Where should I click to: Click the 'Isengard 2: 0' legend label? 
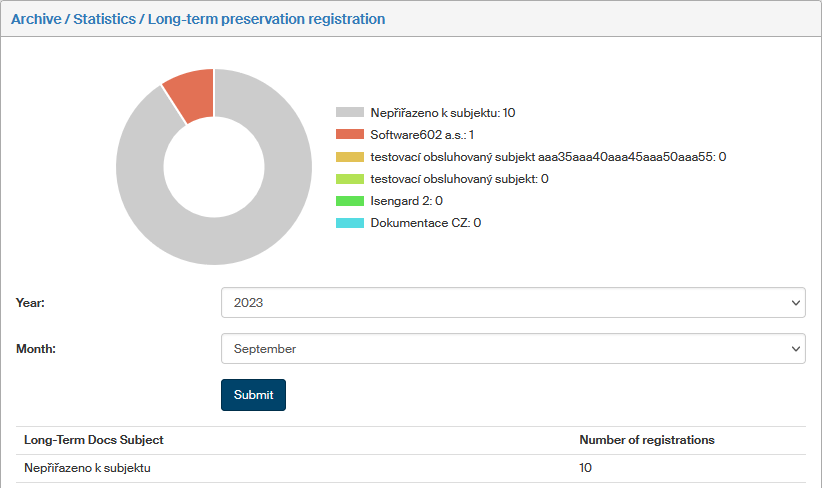pyautogui.click(x=406, y=201)
